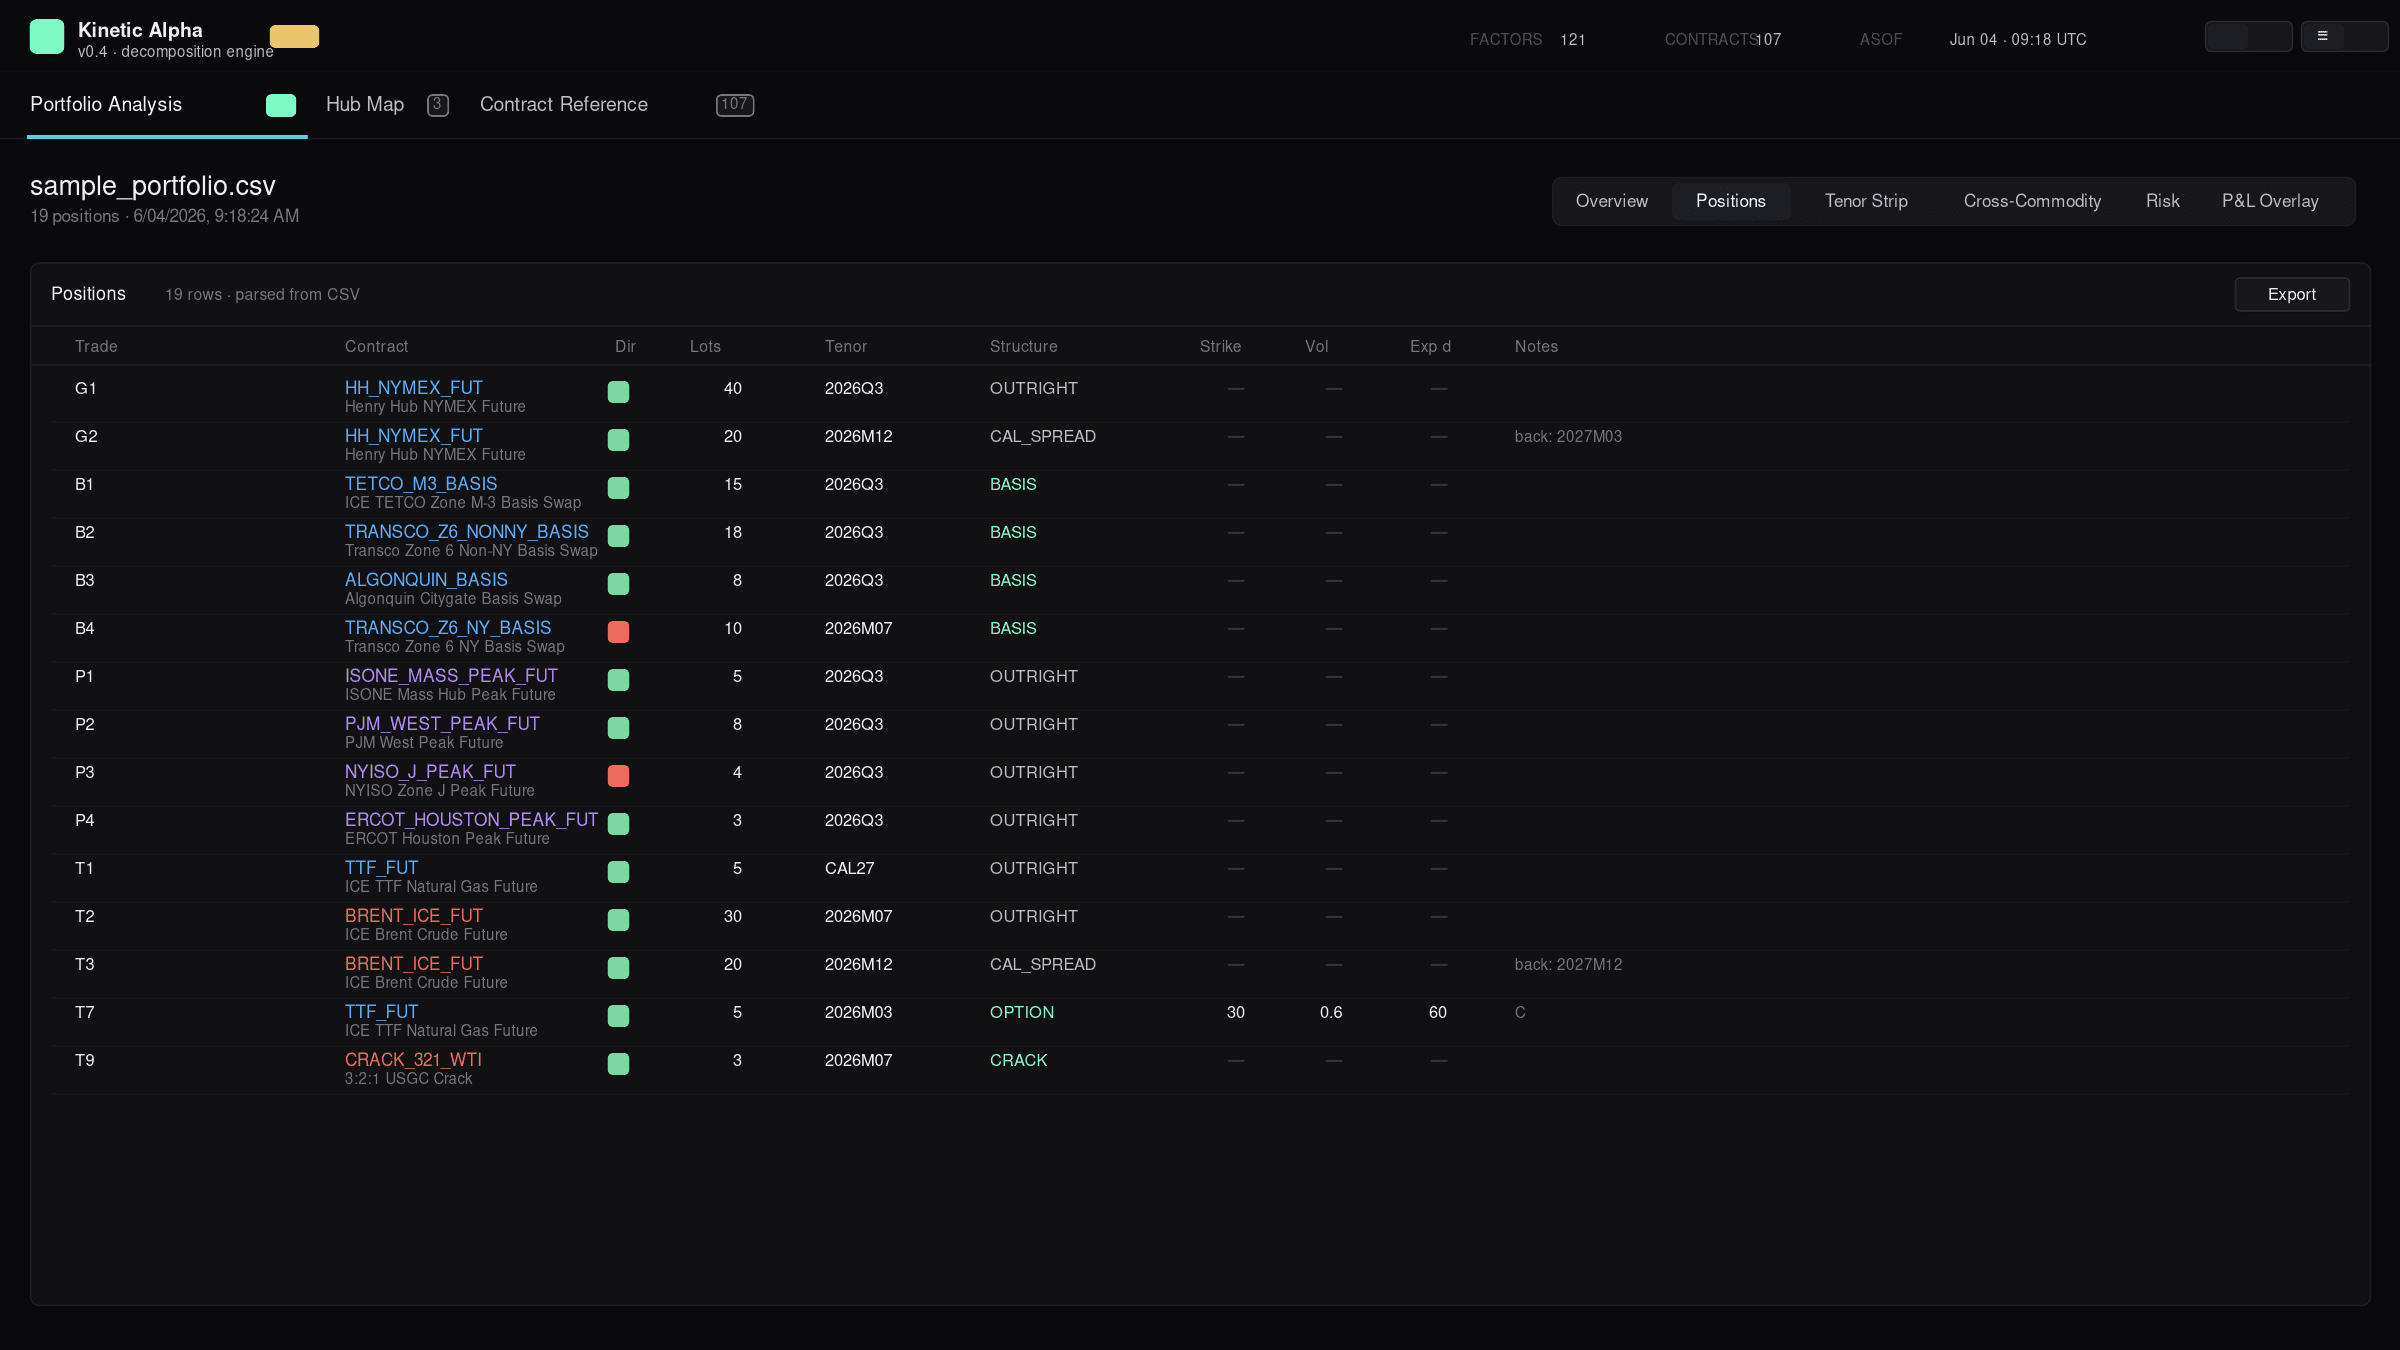This screenshot has width=2400, height=1350.
Task: Click green direction marker for trade T7
Action: (619, 1016)
